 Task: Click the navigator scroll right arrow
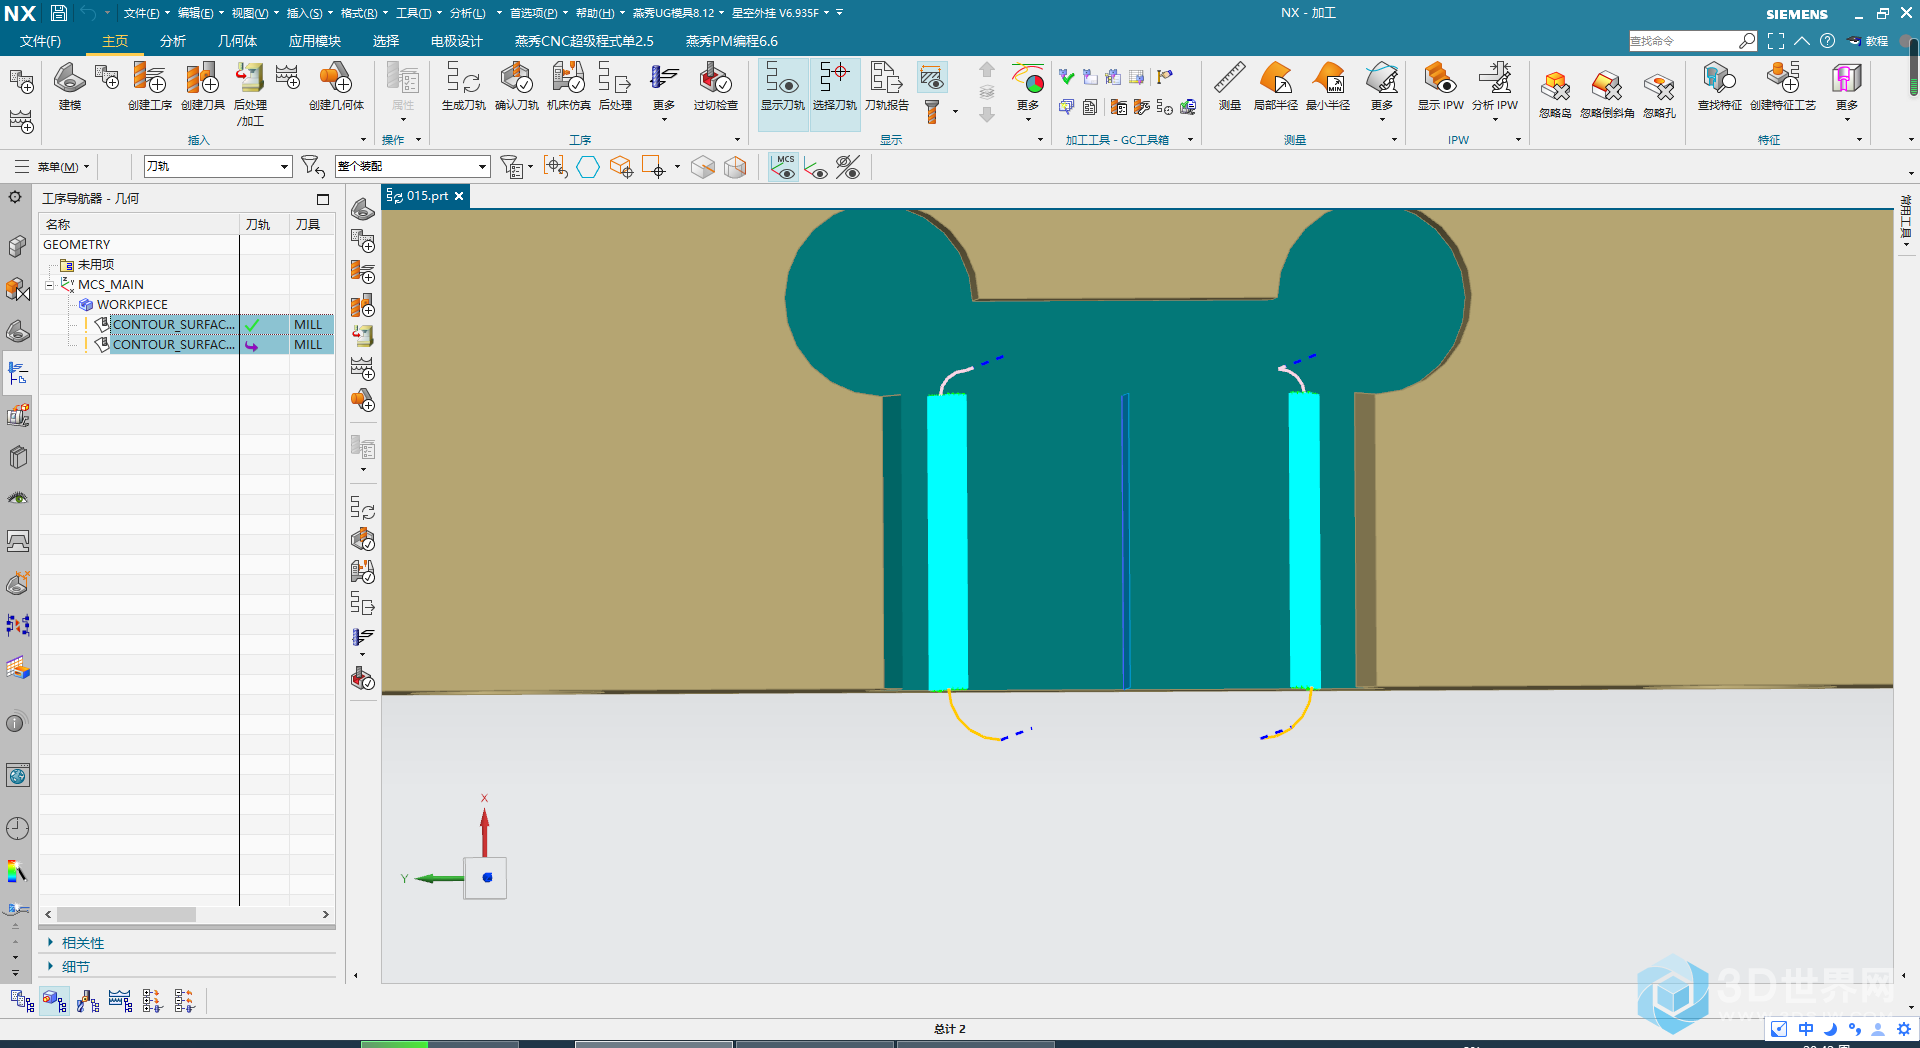(325, 914)
